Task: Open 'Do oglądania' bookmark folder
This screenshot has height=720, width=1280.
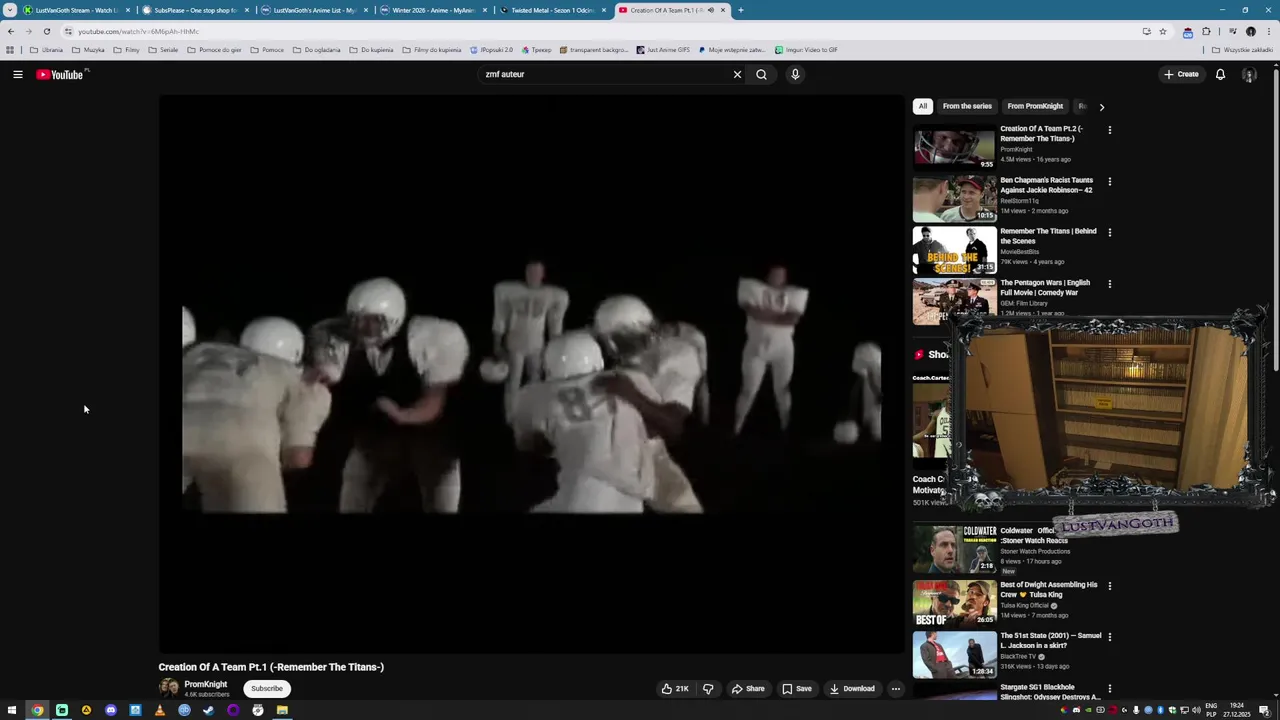Action: [317, 49]
